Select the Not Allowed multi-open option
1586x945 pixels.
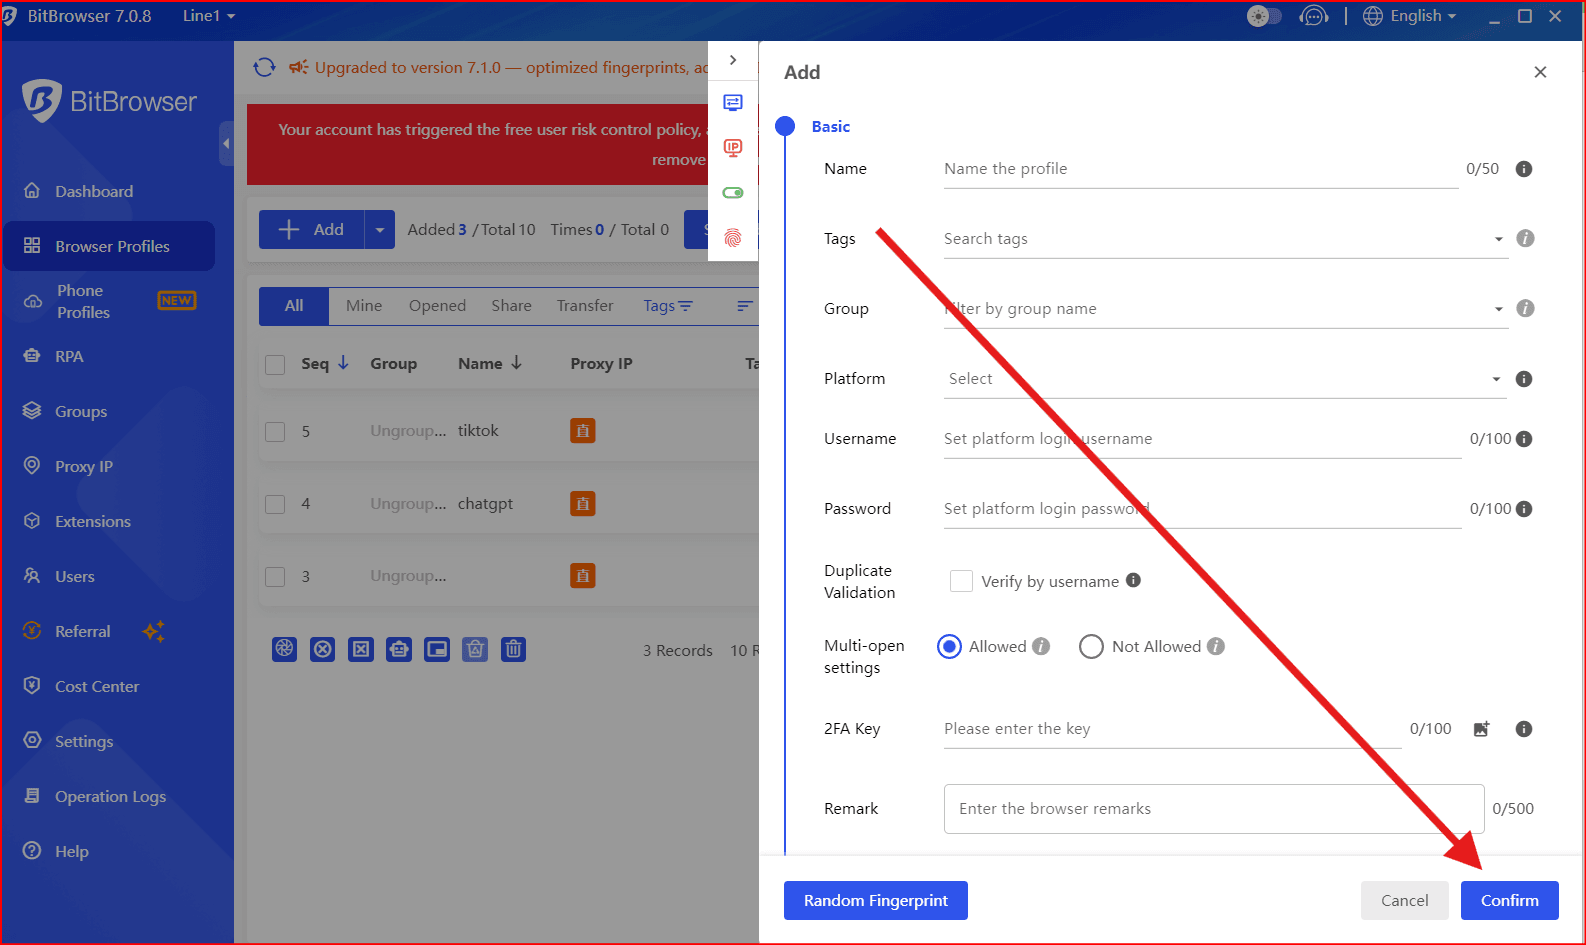point(1091,647)
